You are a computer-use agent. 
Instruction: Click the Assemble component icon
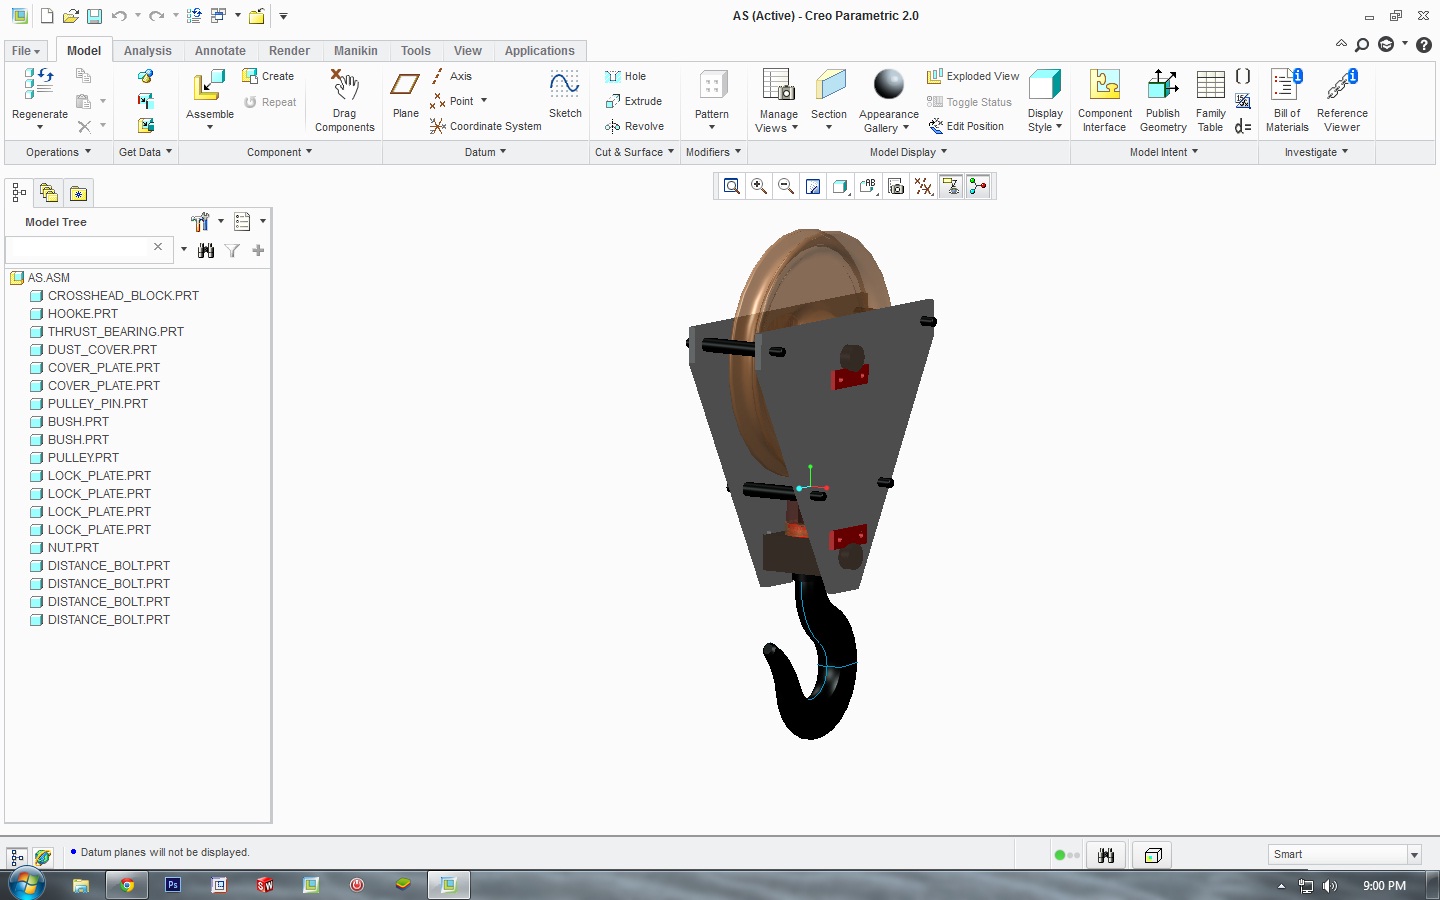coord(209,88)
